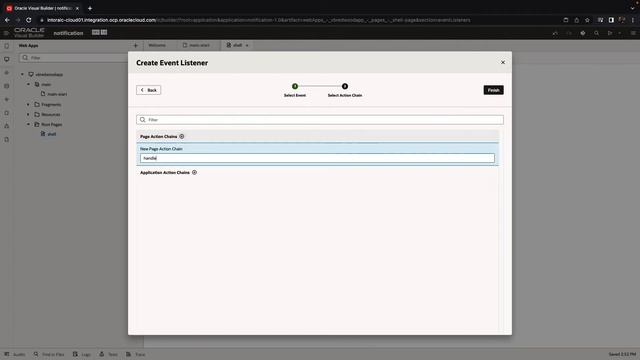Open the shell tab dropdown arrow
The image size is (640, 360).
(247, 45)
